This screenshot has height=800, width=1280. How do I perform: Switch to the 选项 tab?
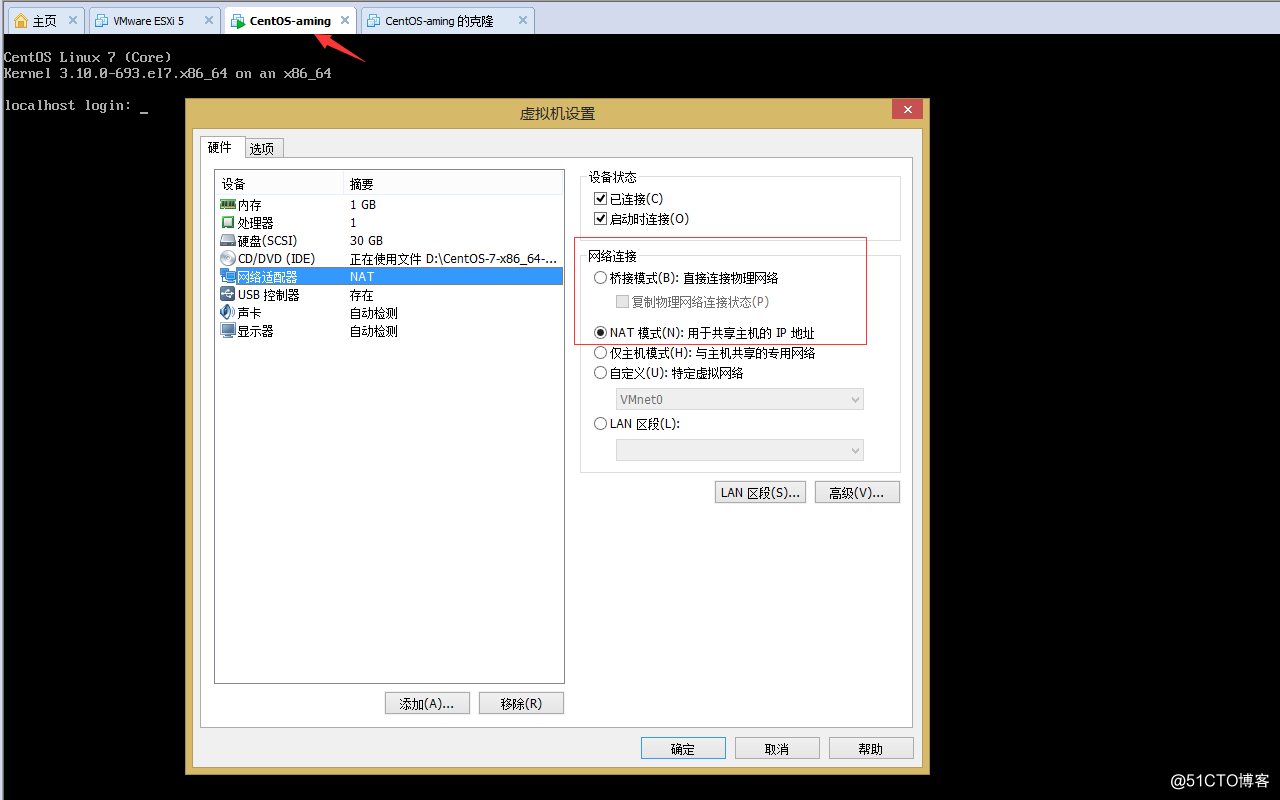264,149
